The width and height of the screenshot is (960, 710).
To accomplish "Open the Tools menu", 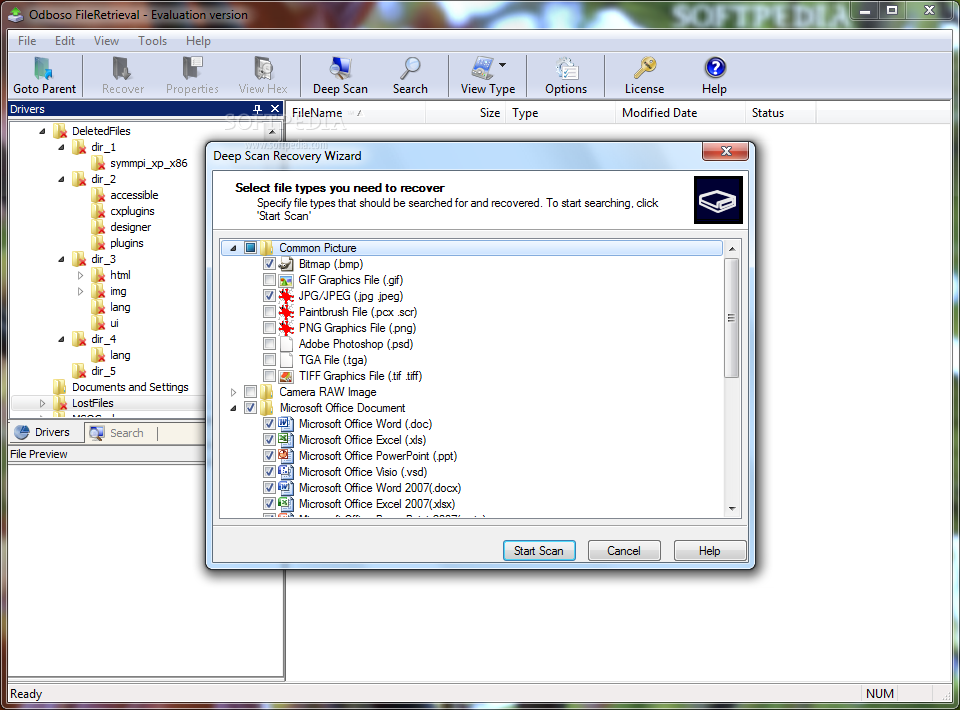I will (x=152, y=41).
